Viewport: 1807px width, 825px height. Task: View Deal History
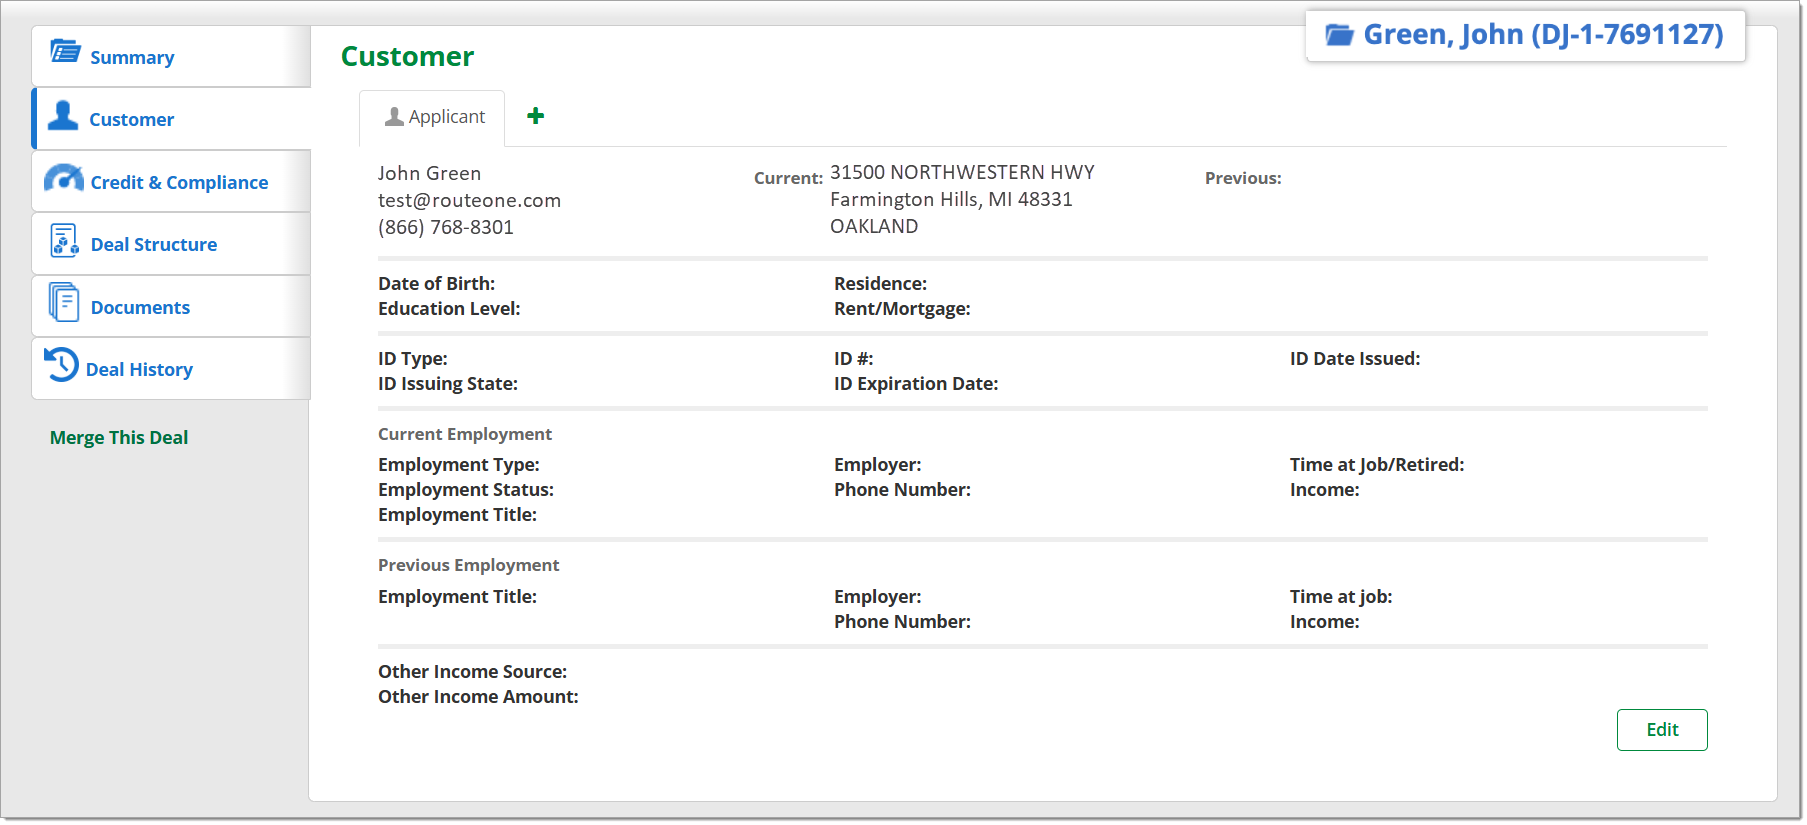coord(171,369)
